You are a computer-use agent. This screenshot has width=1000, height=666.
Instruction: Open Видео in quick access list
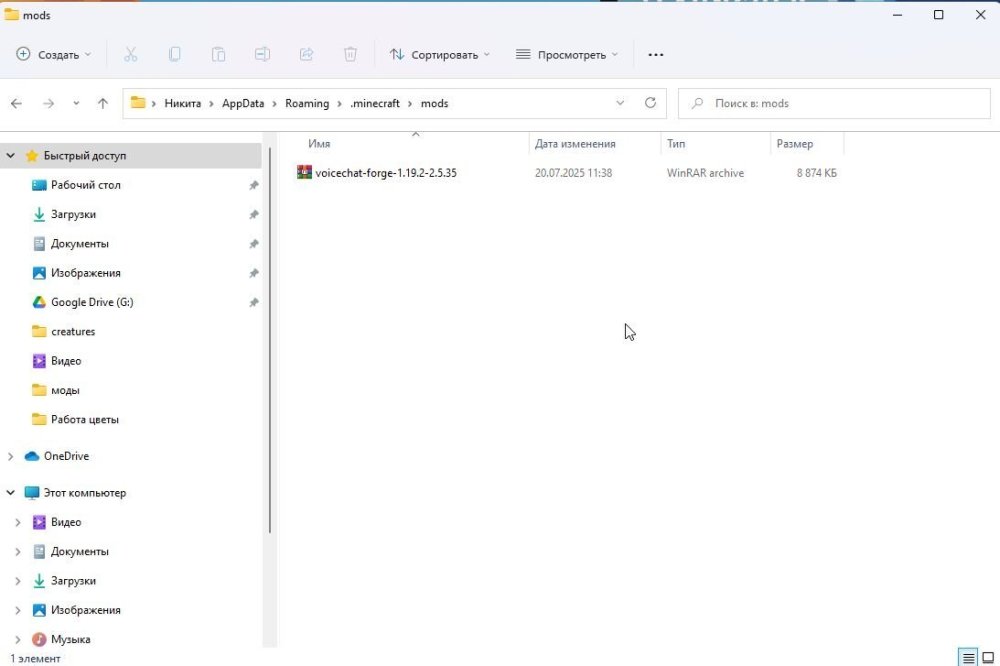(66, 361)
